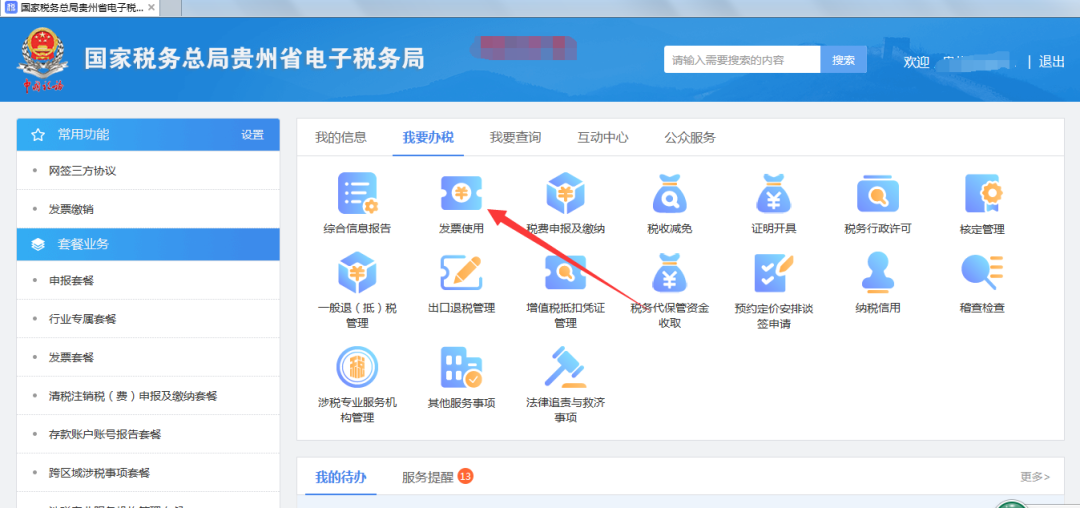This screenshot has height=508, width=1080.
Task: Click the 搜索 button
Action: (x=844, y=60)
